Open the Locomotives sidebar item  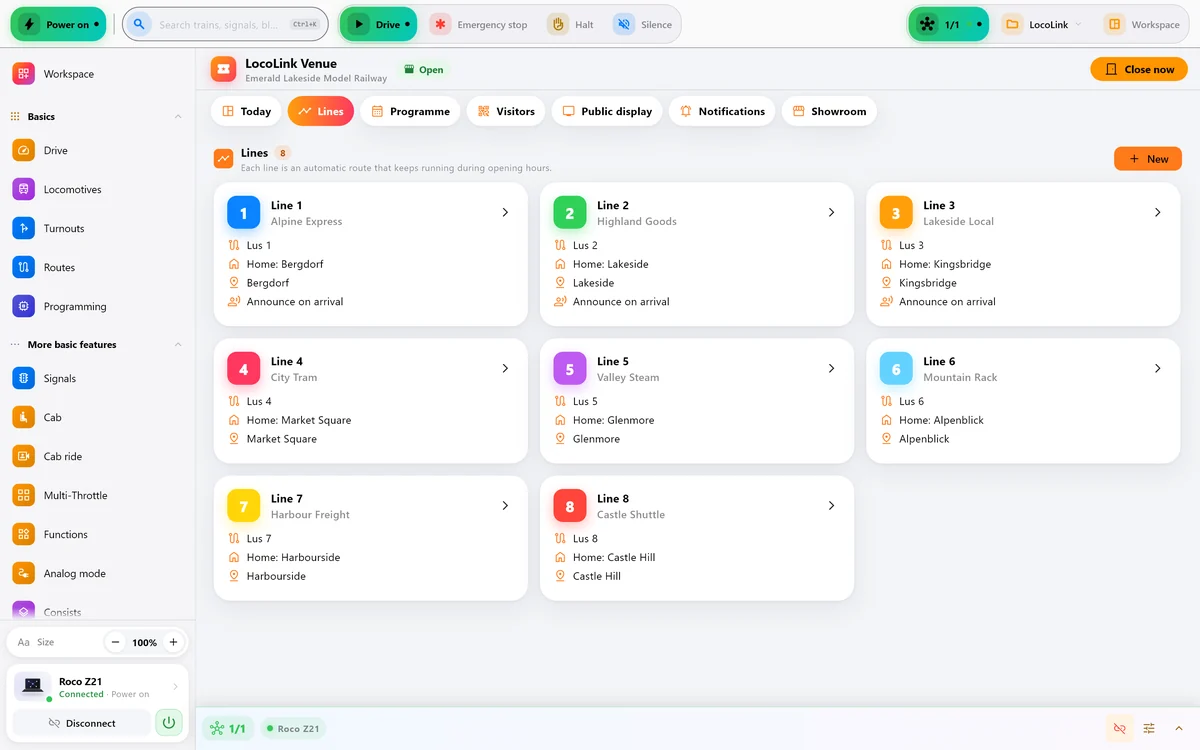(x=95, y=189)
